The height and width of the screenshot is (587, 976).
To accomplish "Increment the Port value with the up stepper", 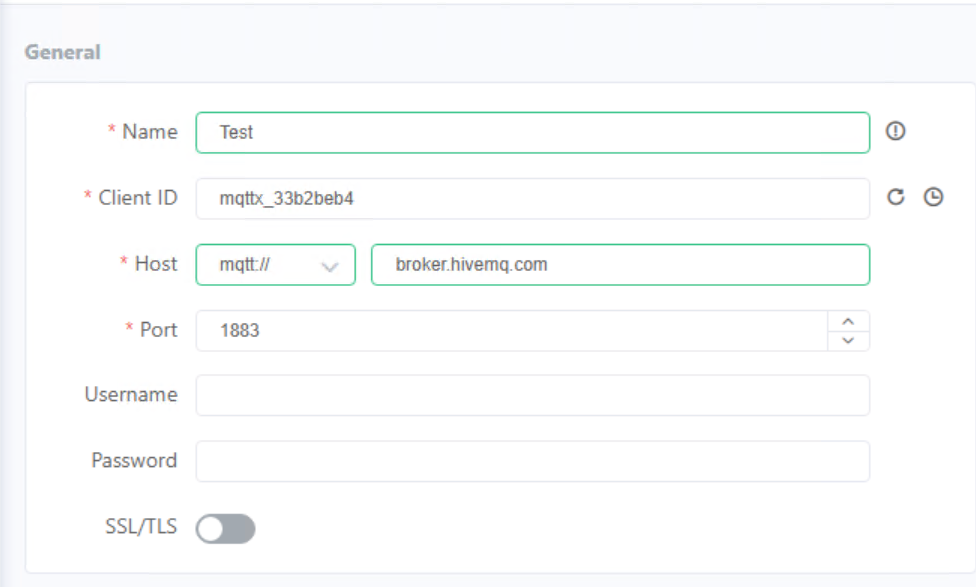I will [x=848, y=321].
